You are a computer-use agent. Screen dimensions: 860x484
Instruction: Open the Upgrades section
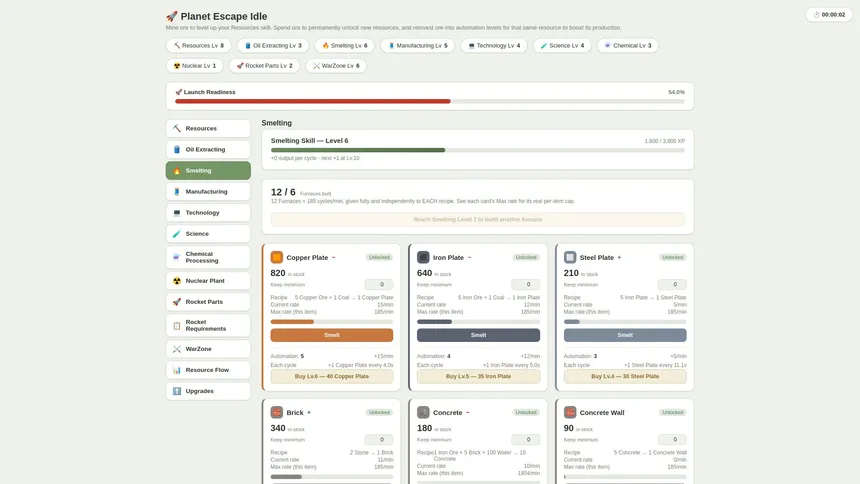[x=208, y=391]
